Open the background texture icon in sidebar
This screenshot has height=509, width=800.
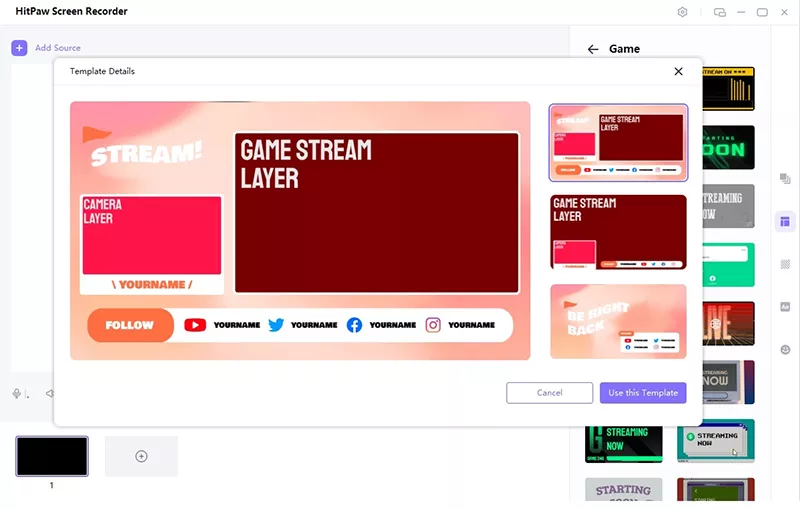pyautogui.click(x=785, y=264)
